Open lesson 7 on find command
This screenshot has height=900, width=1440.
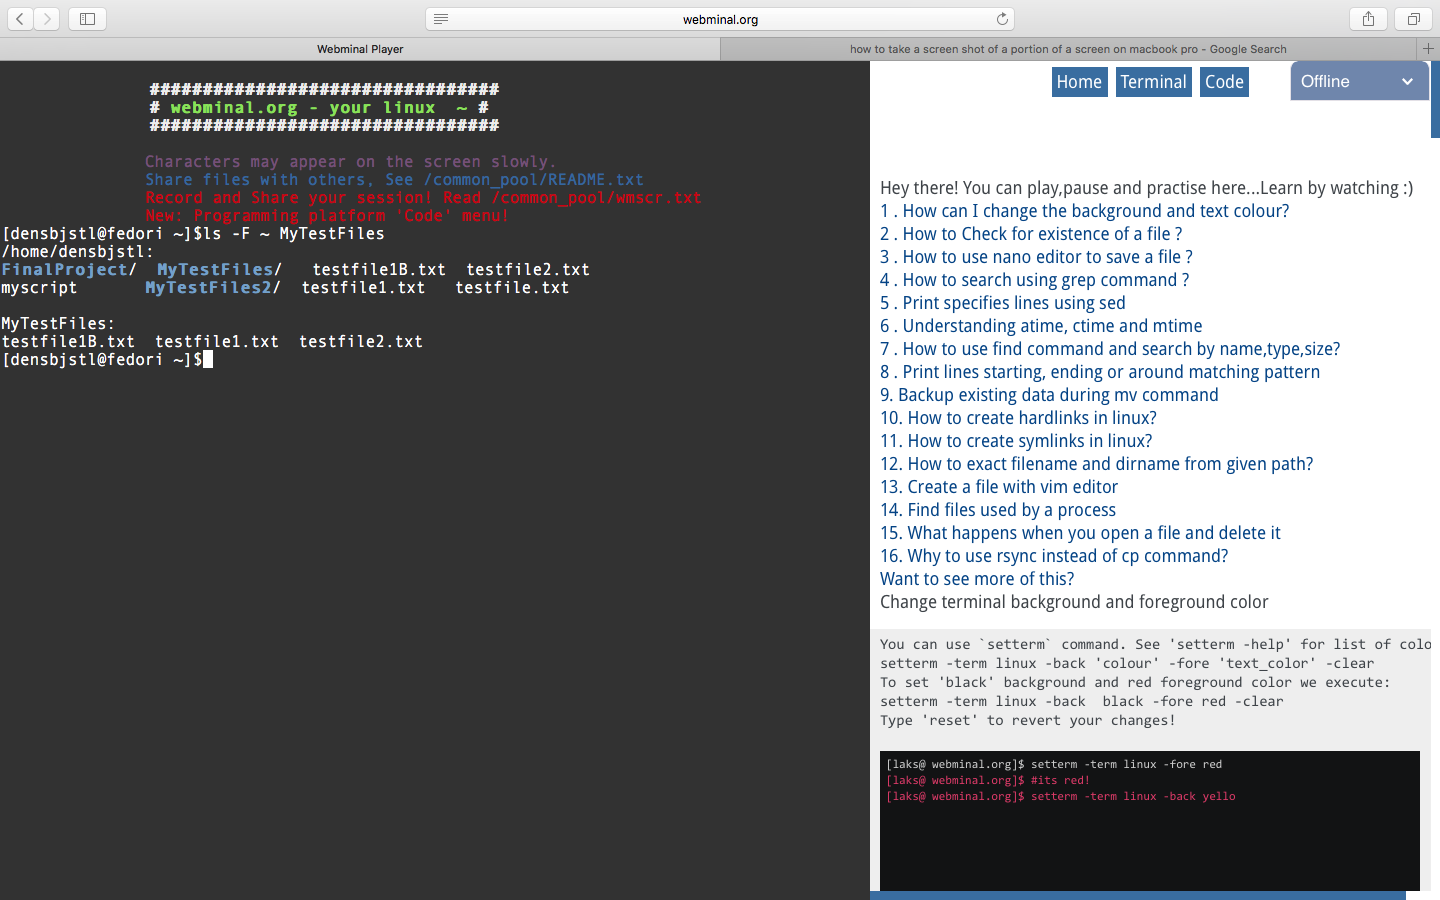click(1110, 349)
